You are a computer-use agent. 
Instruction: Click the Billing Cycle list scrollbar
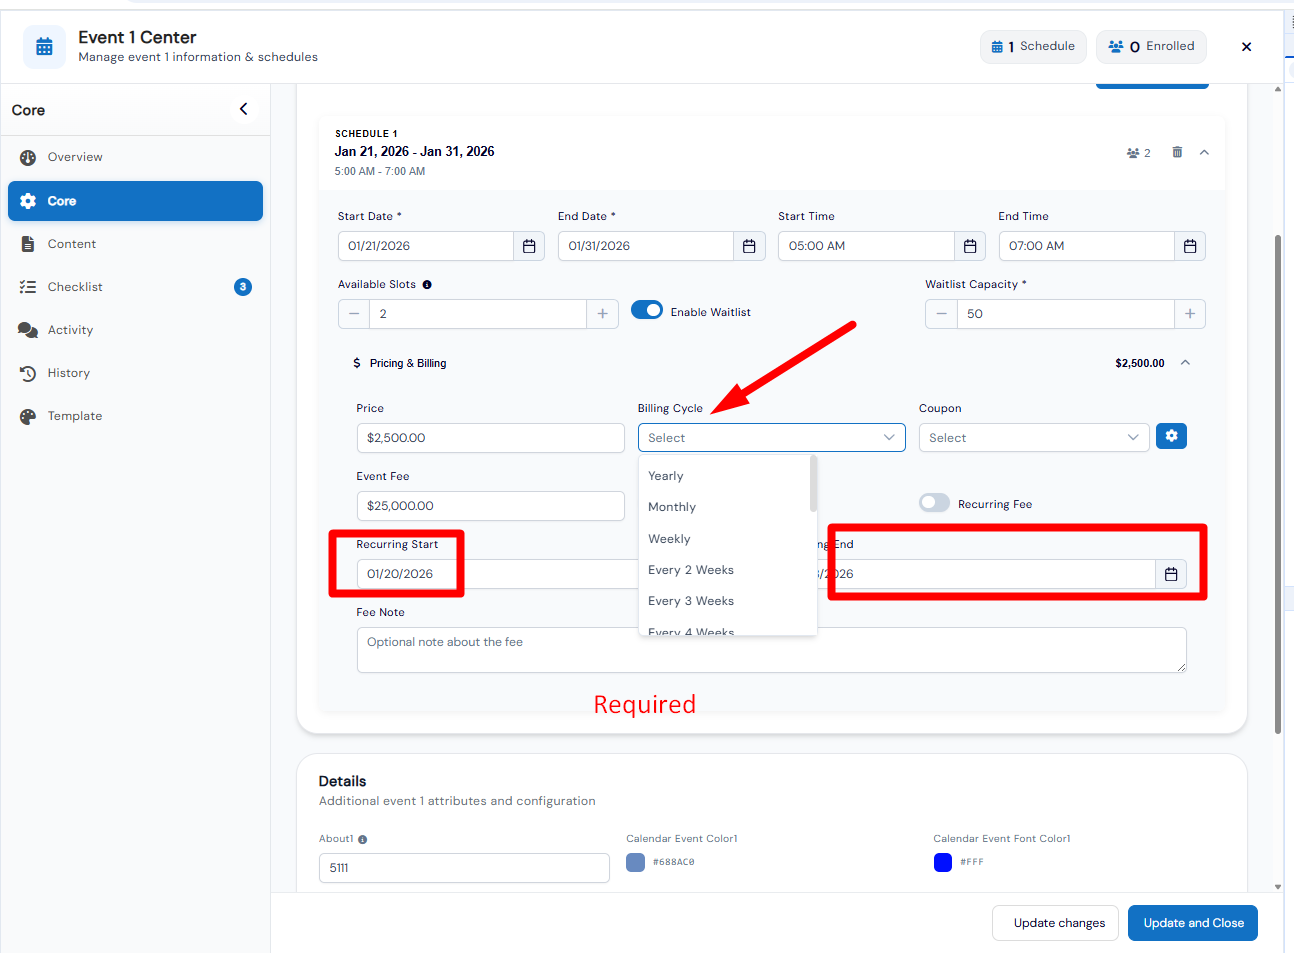[x=813, y=484]
